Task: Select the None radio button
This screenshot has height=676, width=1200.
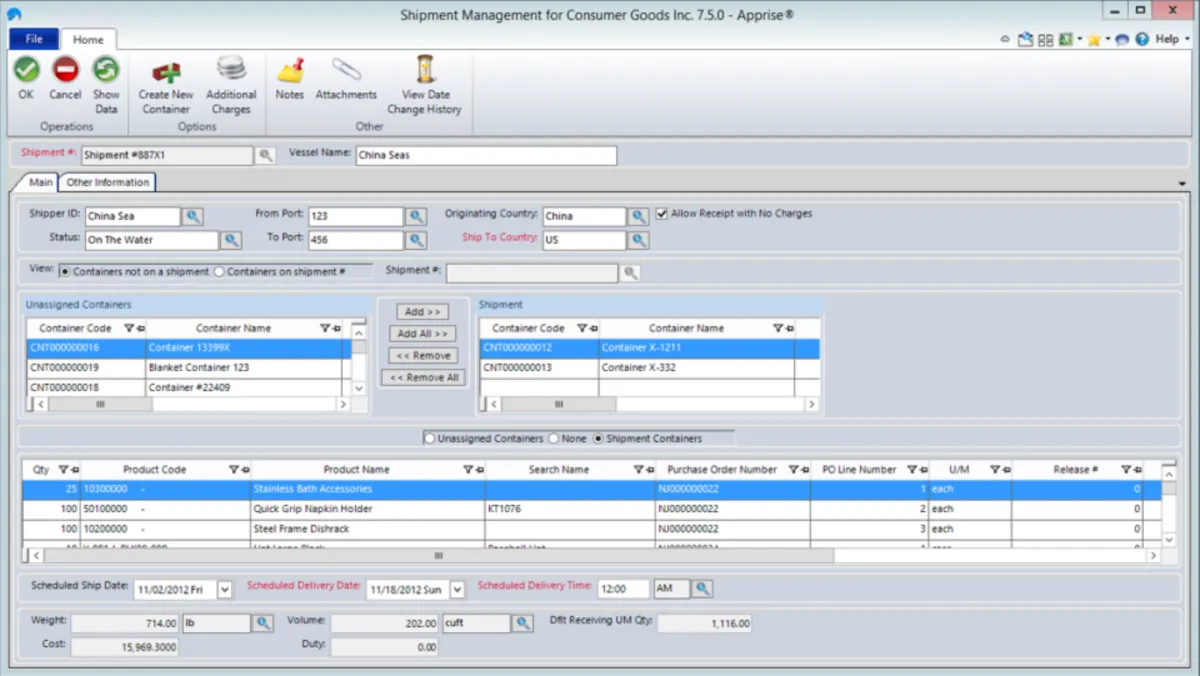Action: (553, 439)
